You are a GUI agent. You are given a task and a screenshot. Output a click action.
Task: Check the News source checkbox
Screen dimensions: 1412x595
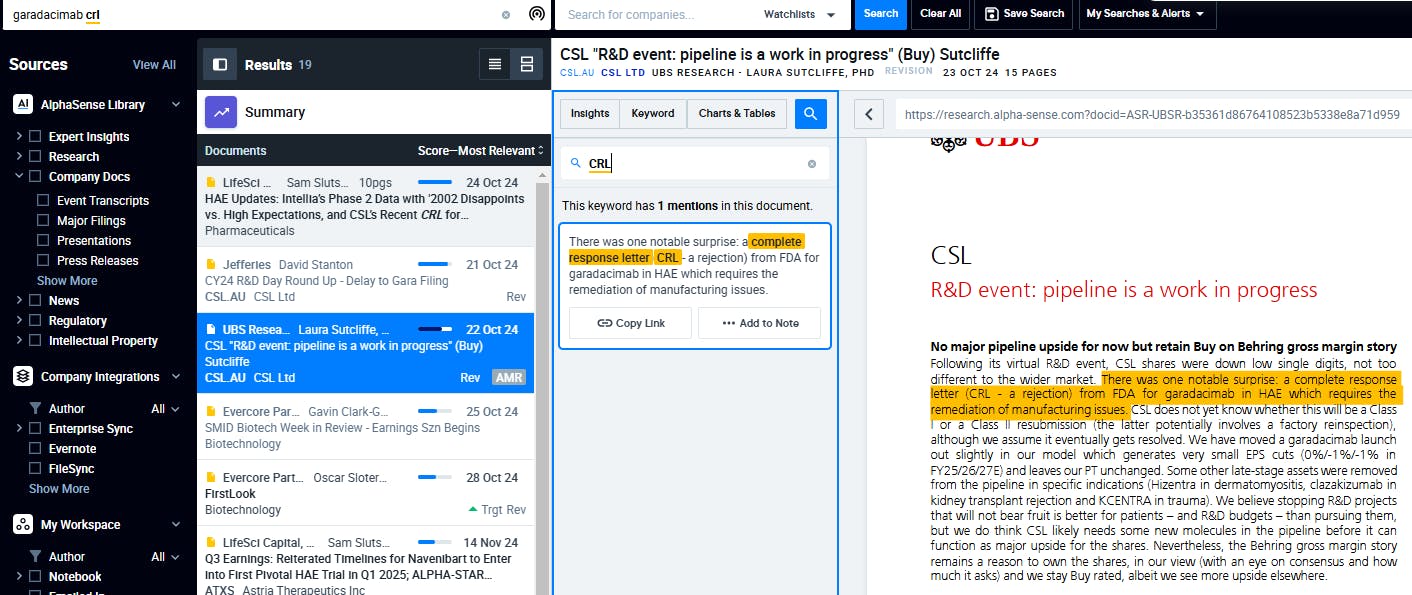point(35,301)
